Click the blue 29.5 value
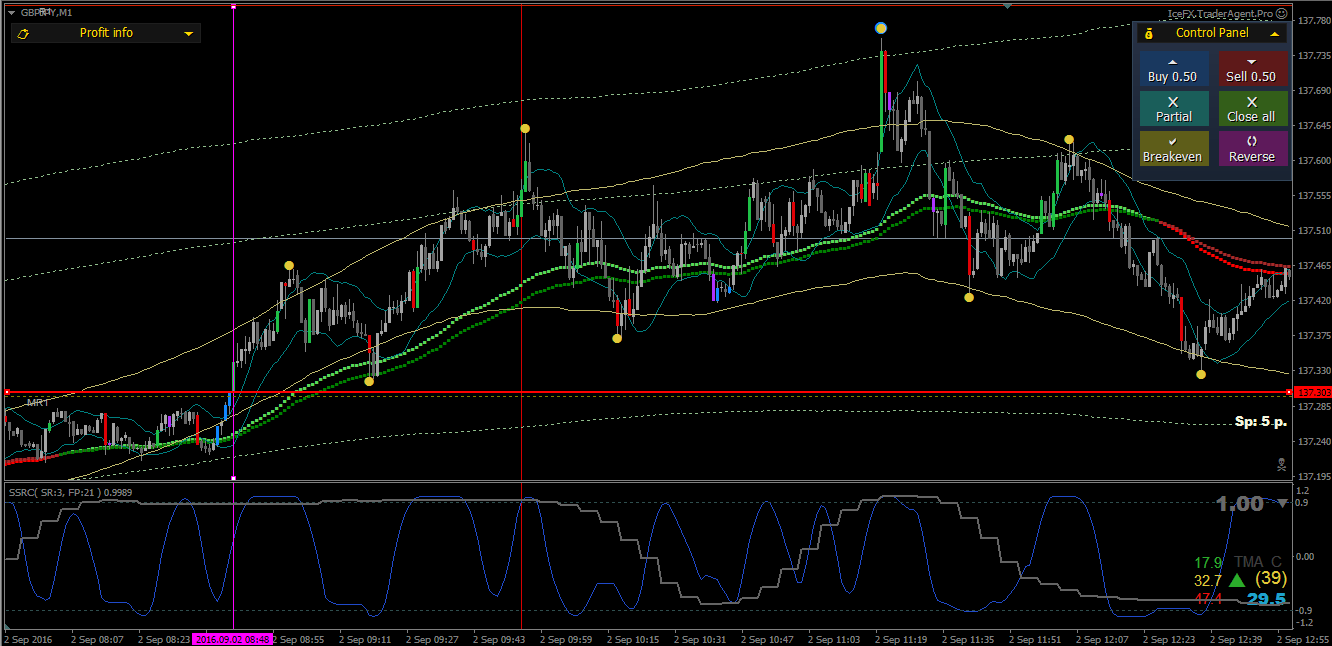Viewport: 1332px width, 646px height. tap(1265, 599)
